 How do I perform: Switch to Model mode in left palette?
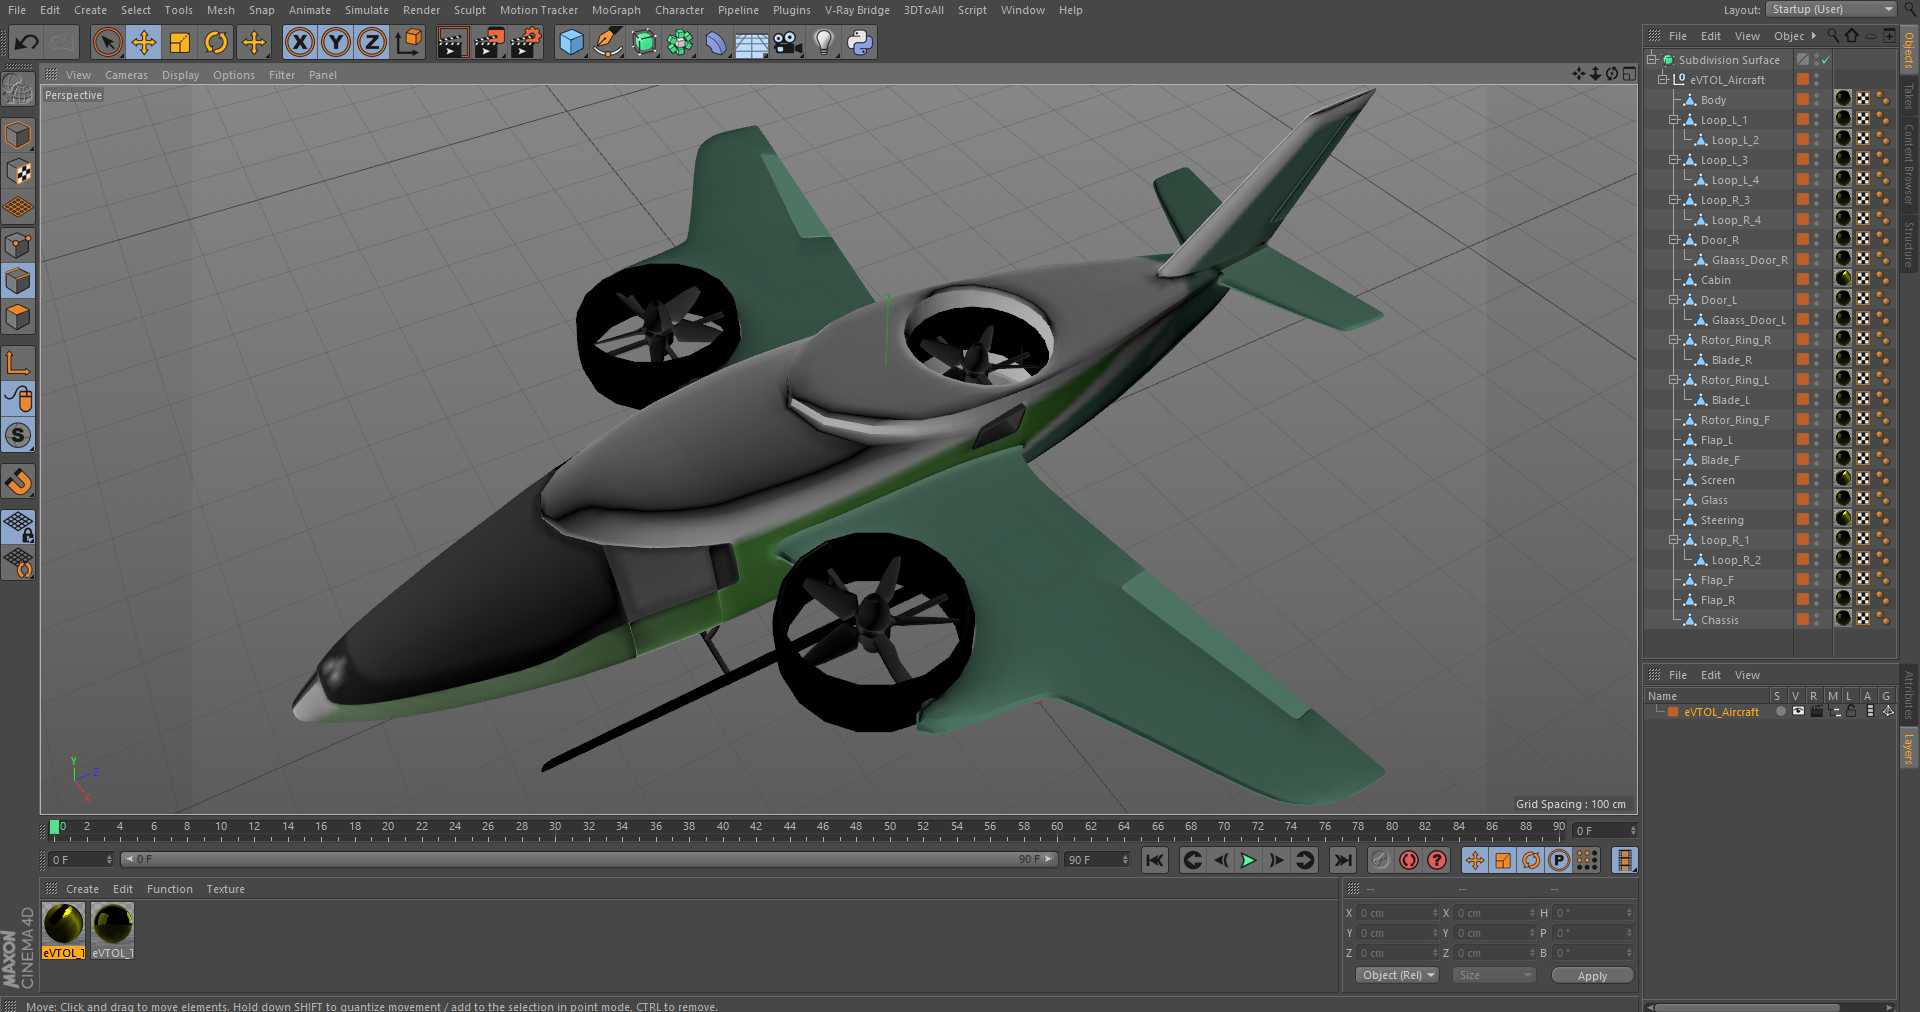pos(18,135)
